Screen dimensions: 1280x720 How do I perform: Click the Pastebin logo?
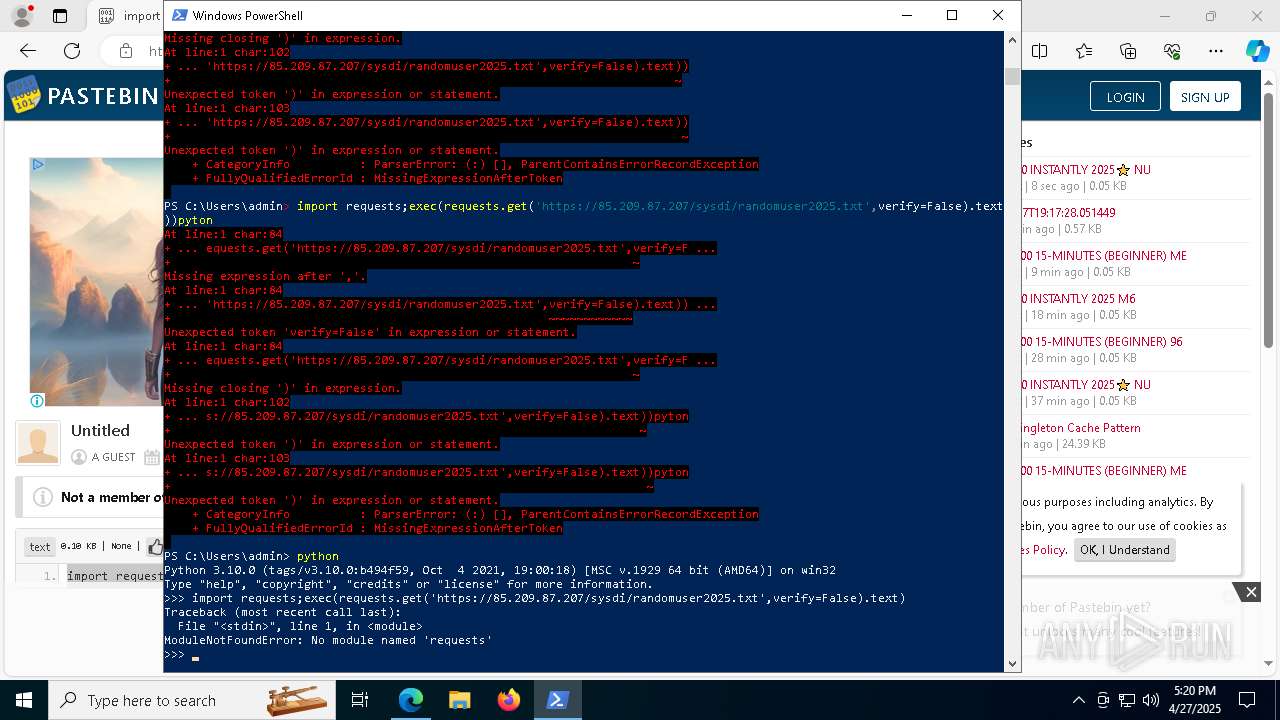click(x=83, y=96)
